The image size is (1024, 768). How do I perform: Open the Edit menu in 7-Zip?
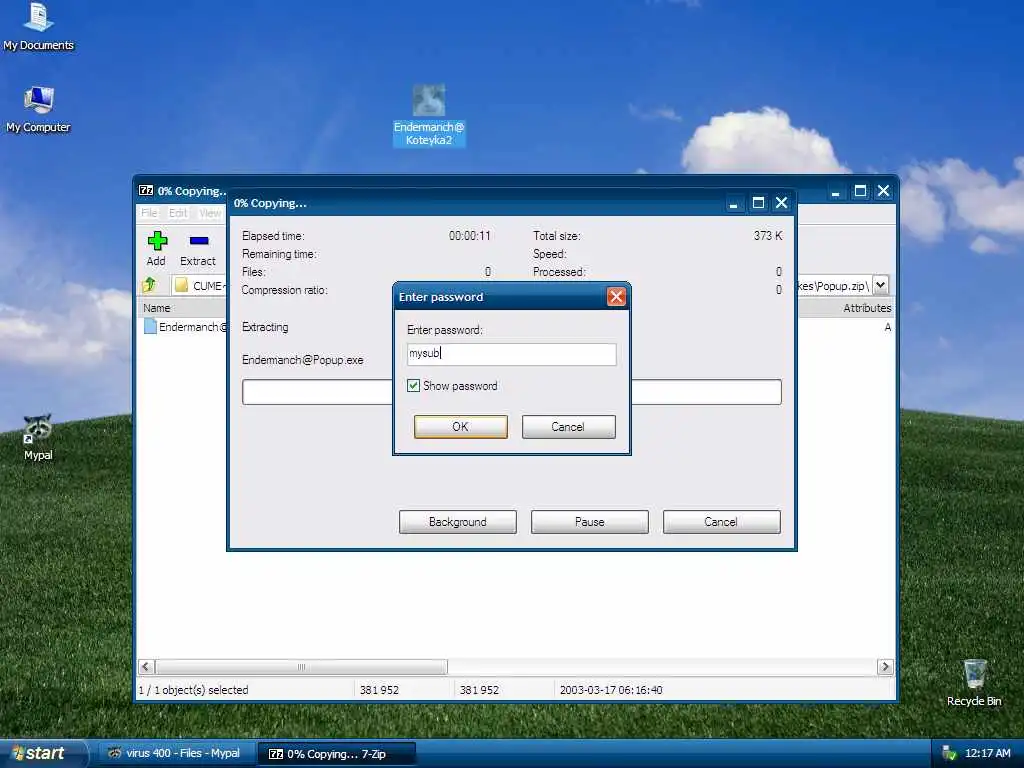click(178, 213)
